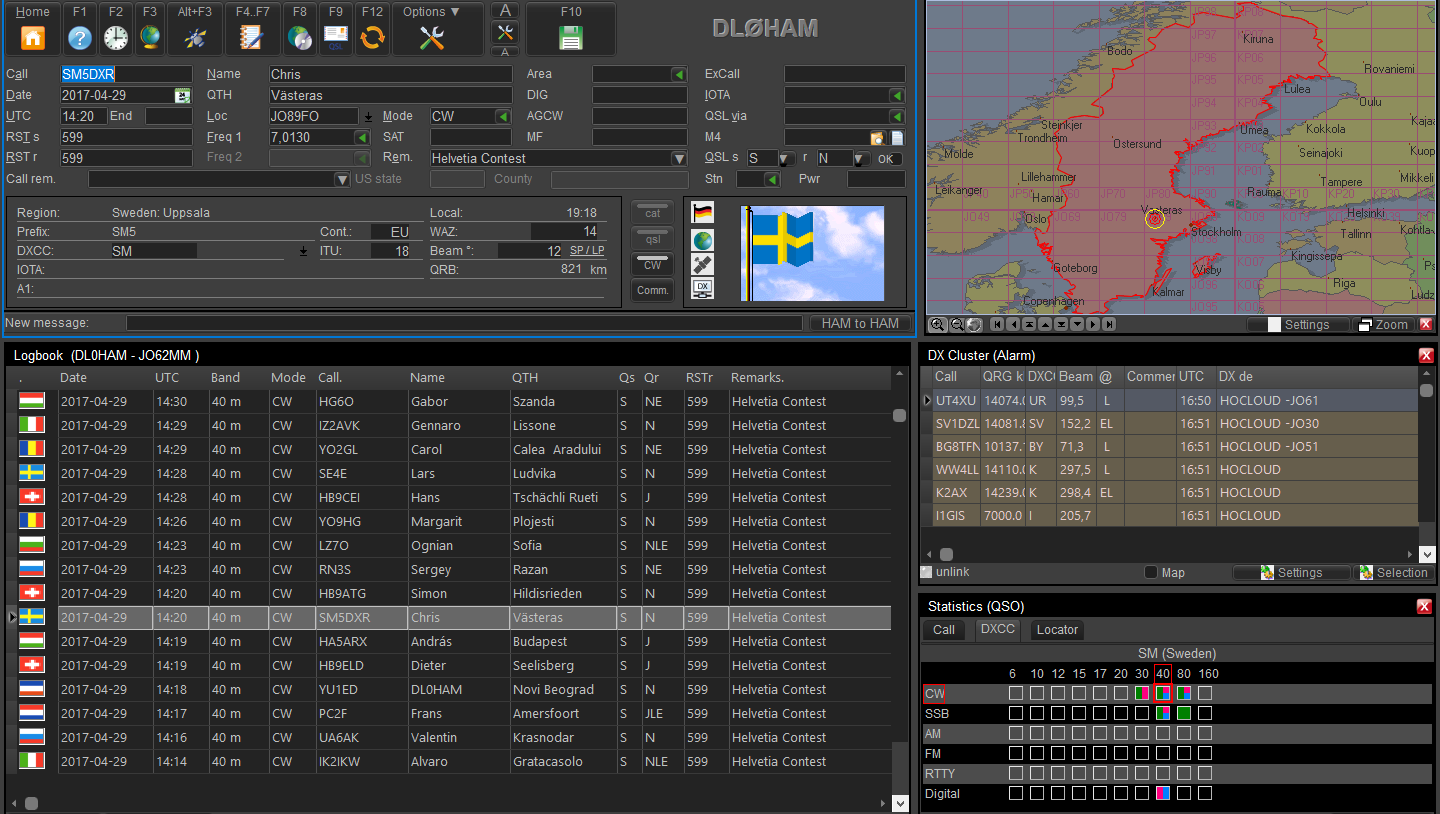The image size is (1440, 814).
Task: Click the New message input field
Action: (x=464, y=323)
